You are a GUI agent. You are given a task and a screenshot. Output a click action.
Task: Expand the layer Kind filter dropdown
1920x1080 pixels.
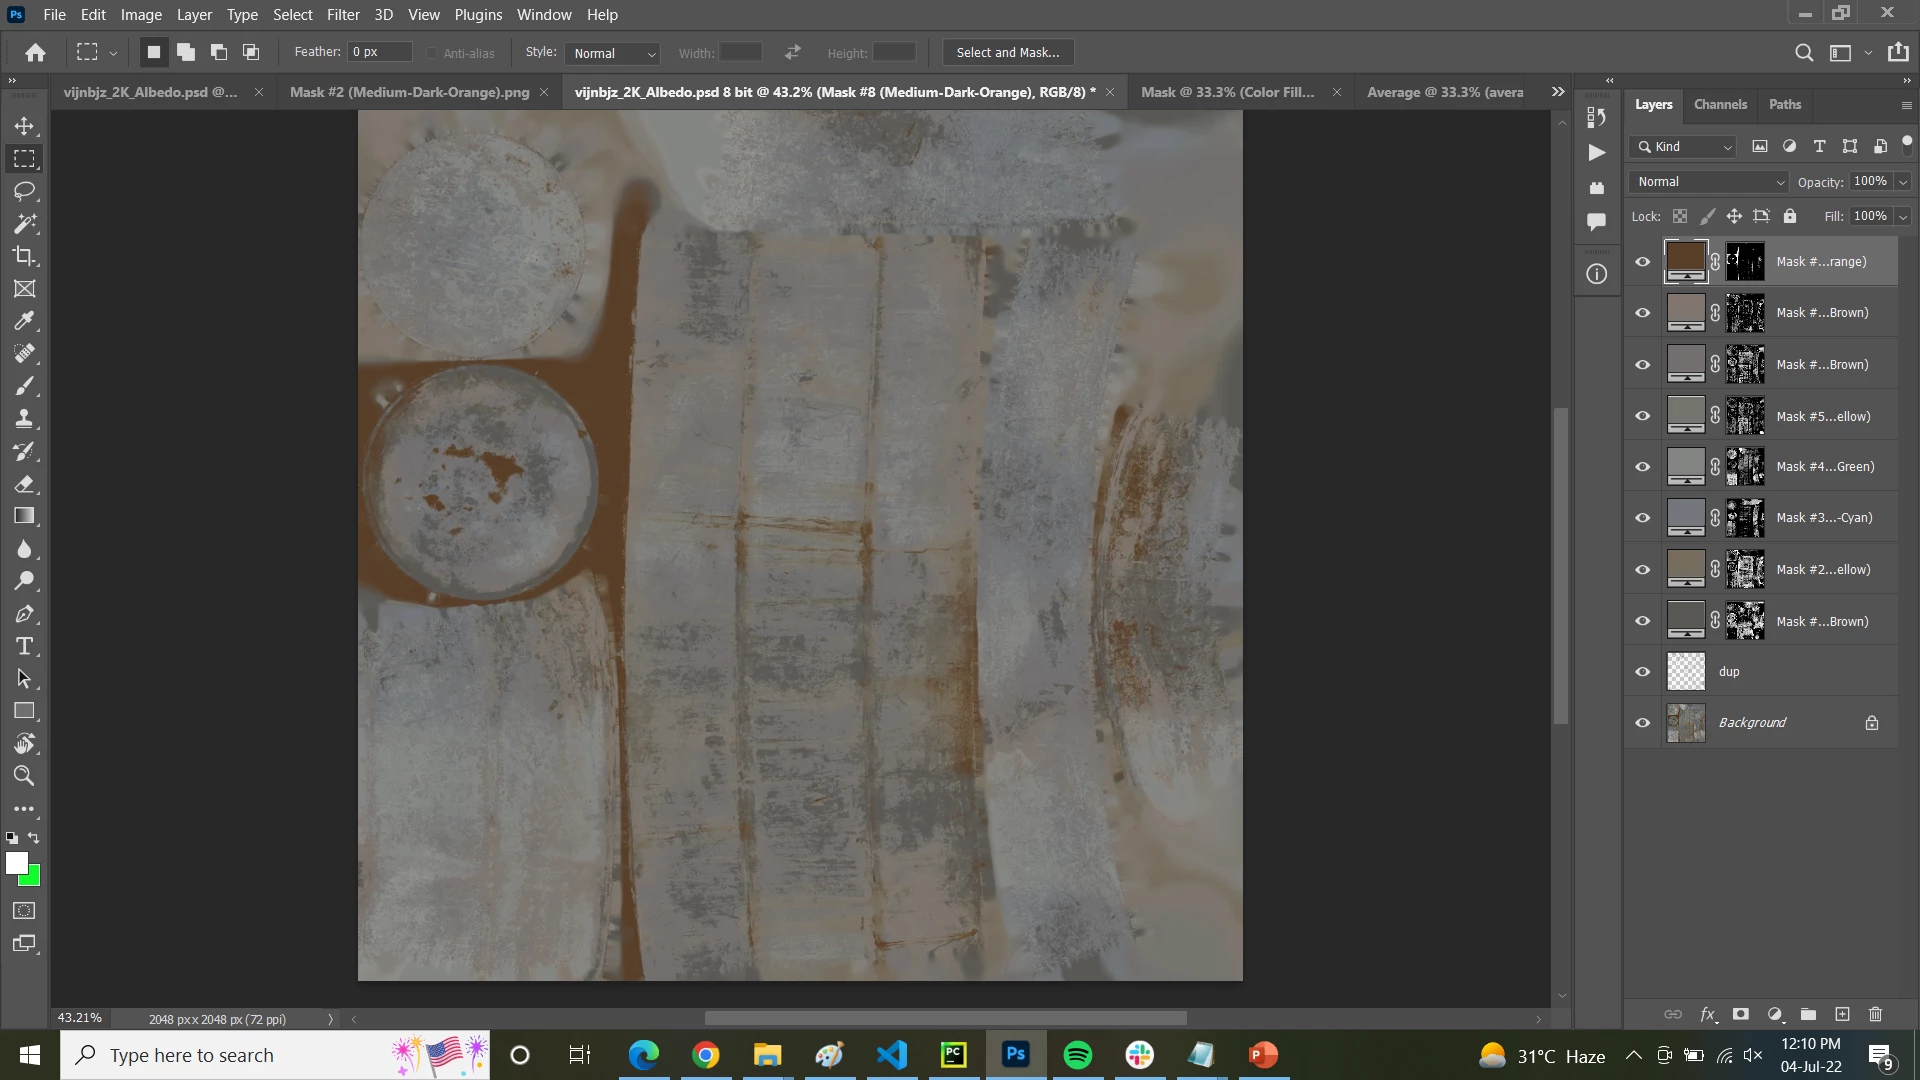[1684, 147]
